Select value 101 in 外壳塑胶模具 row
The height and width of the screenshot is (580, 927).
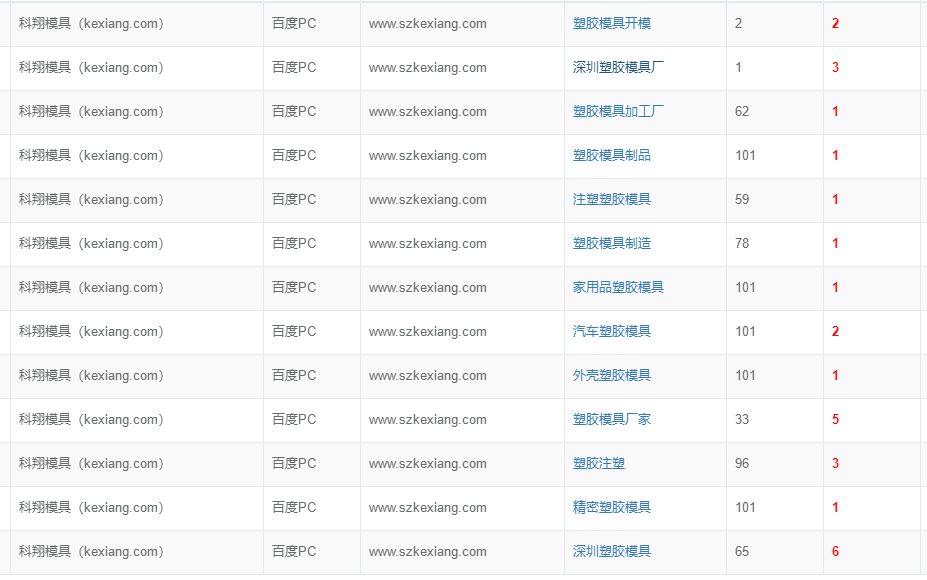click(x=746, y=375)
